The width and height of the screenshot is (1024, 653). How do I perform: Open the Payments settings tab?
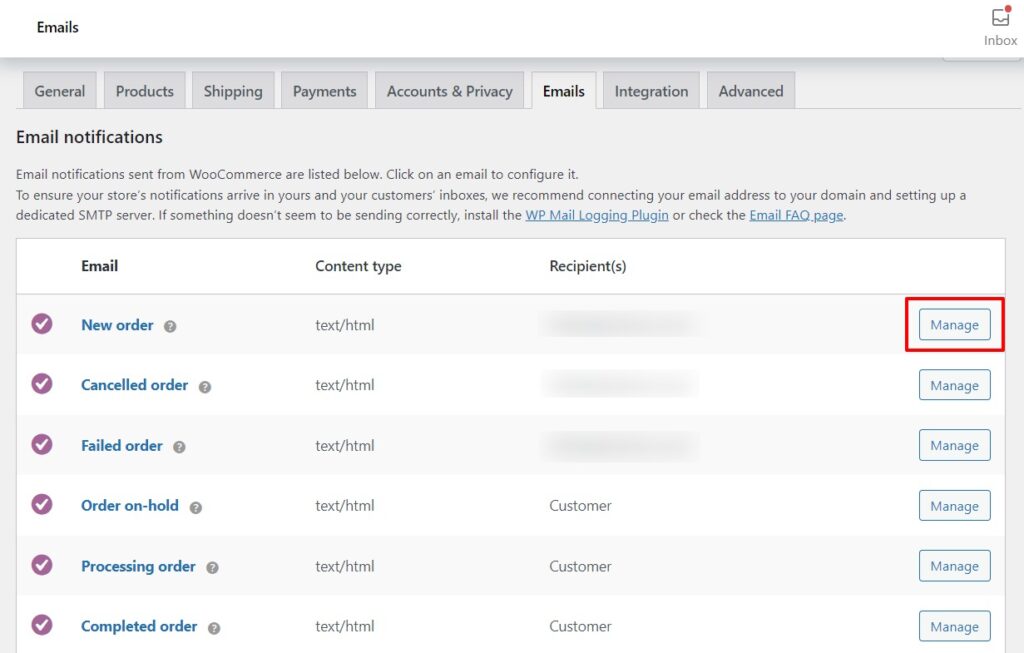[324, 90]
